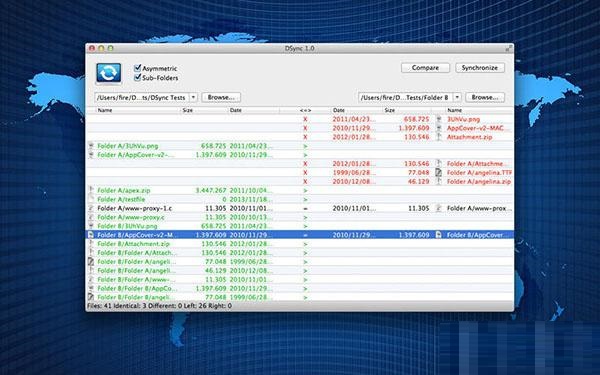Toggle the Sub-Folders checkbox
Image resolution: width=600 pixels, height=375 pixels.
click(137, 78)
